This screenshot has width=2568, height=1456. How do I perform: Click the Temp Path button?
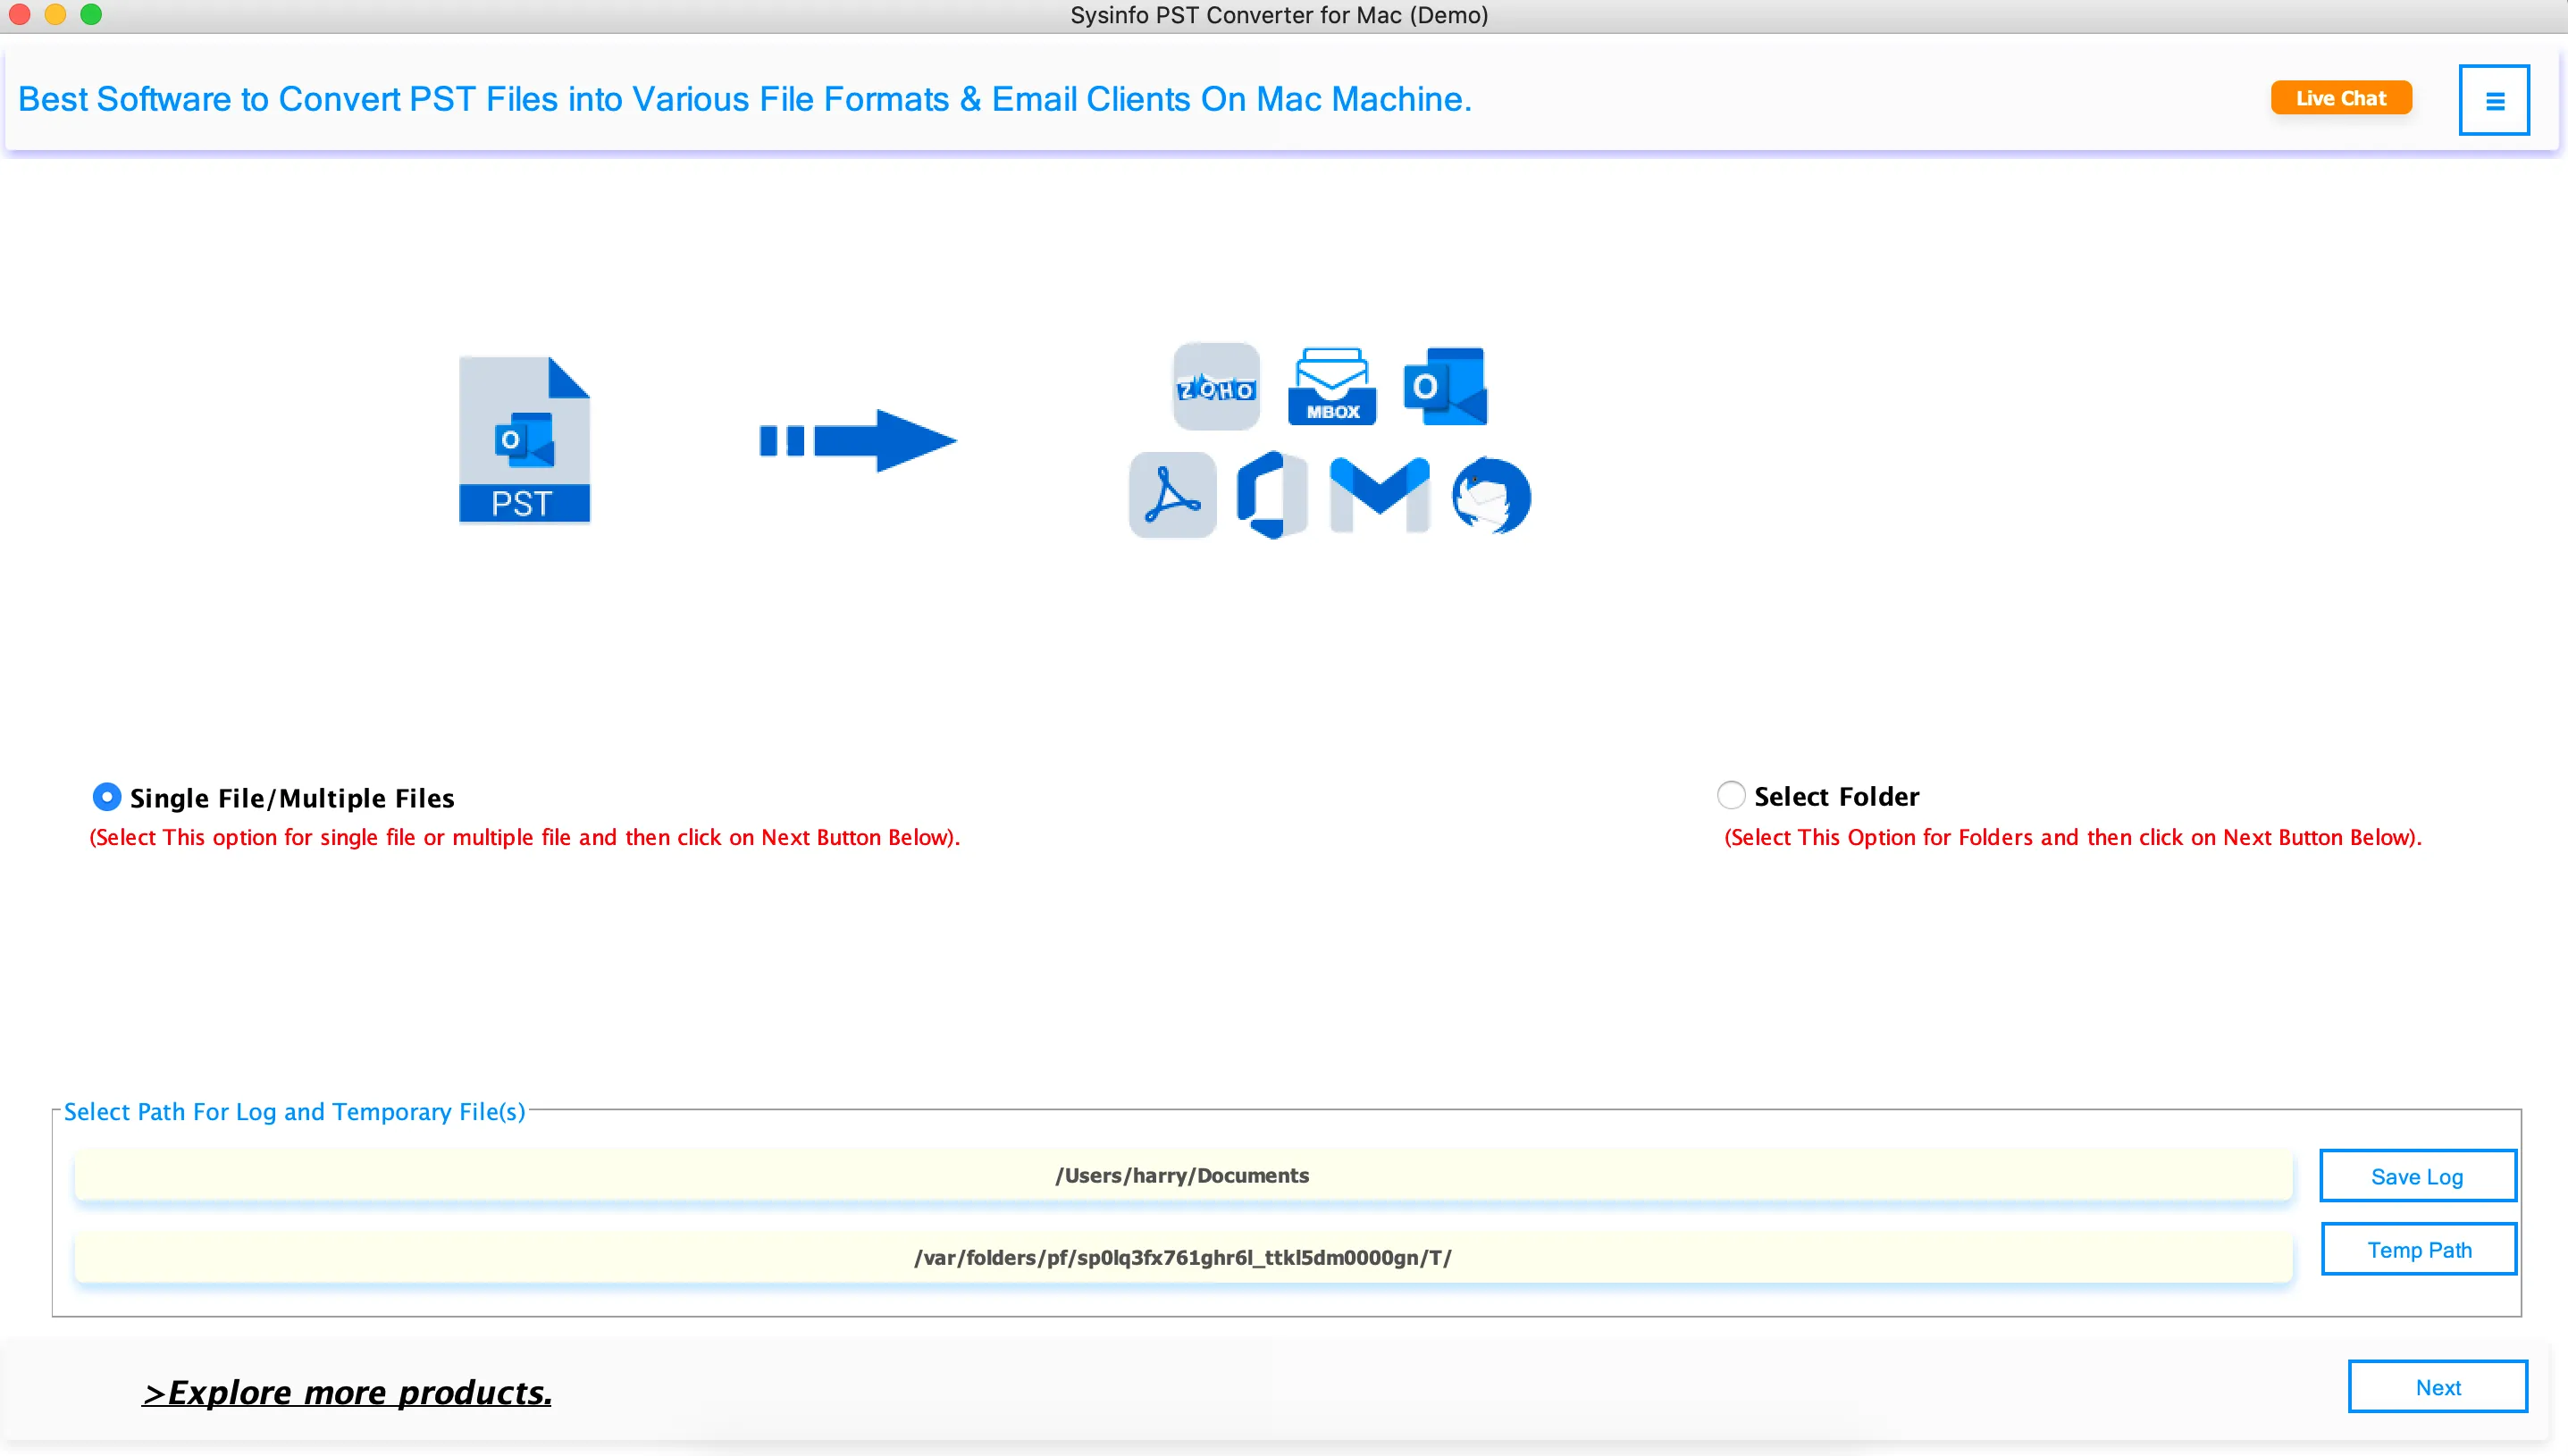2417,1249
